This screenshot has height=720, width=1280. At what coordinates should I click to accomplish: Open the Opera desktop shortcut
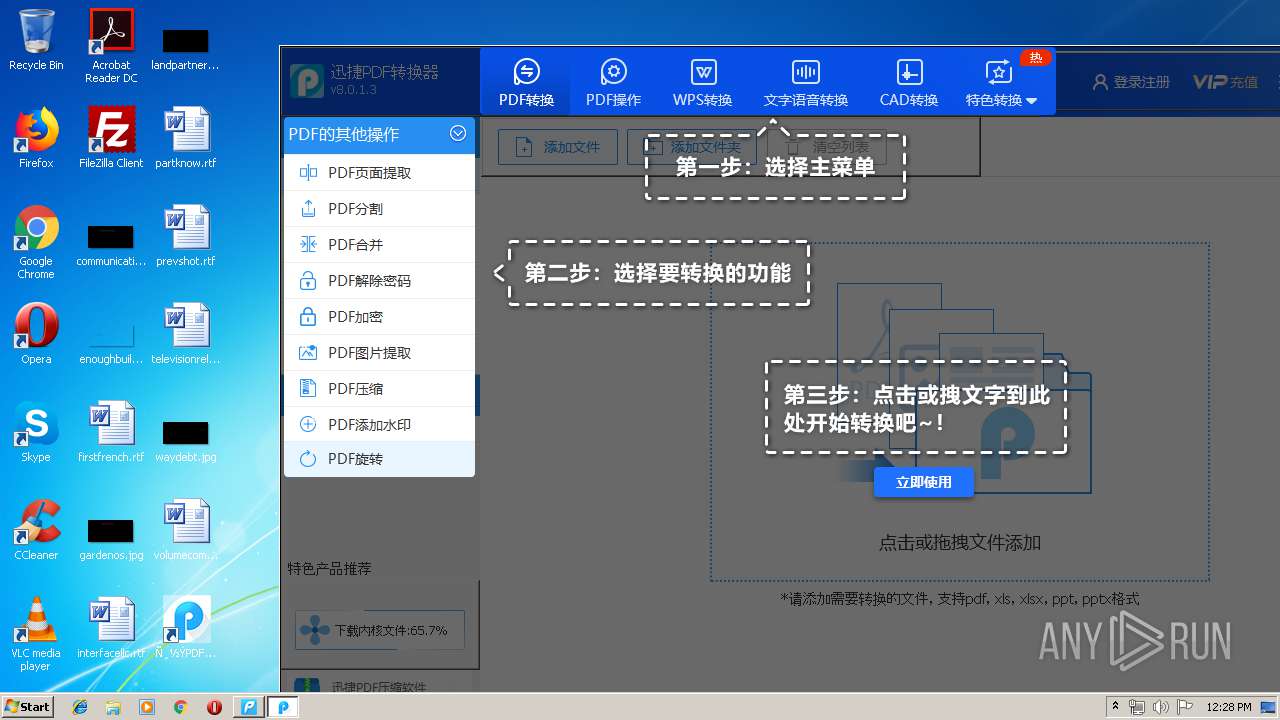click(36, 333)
